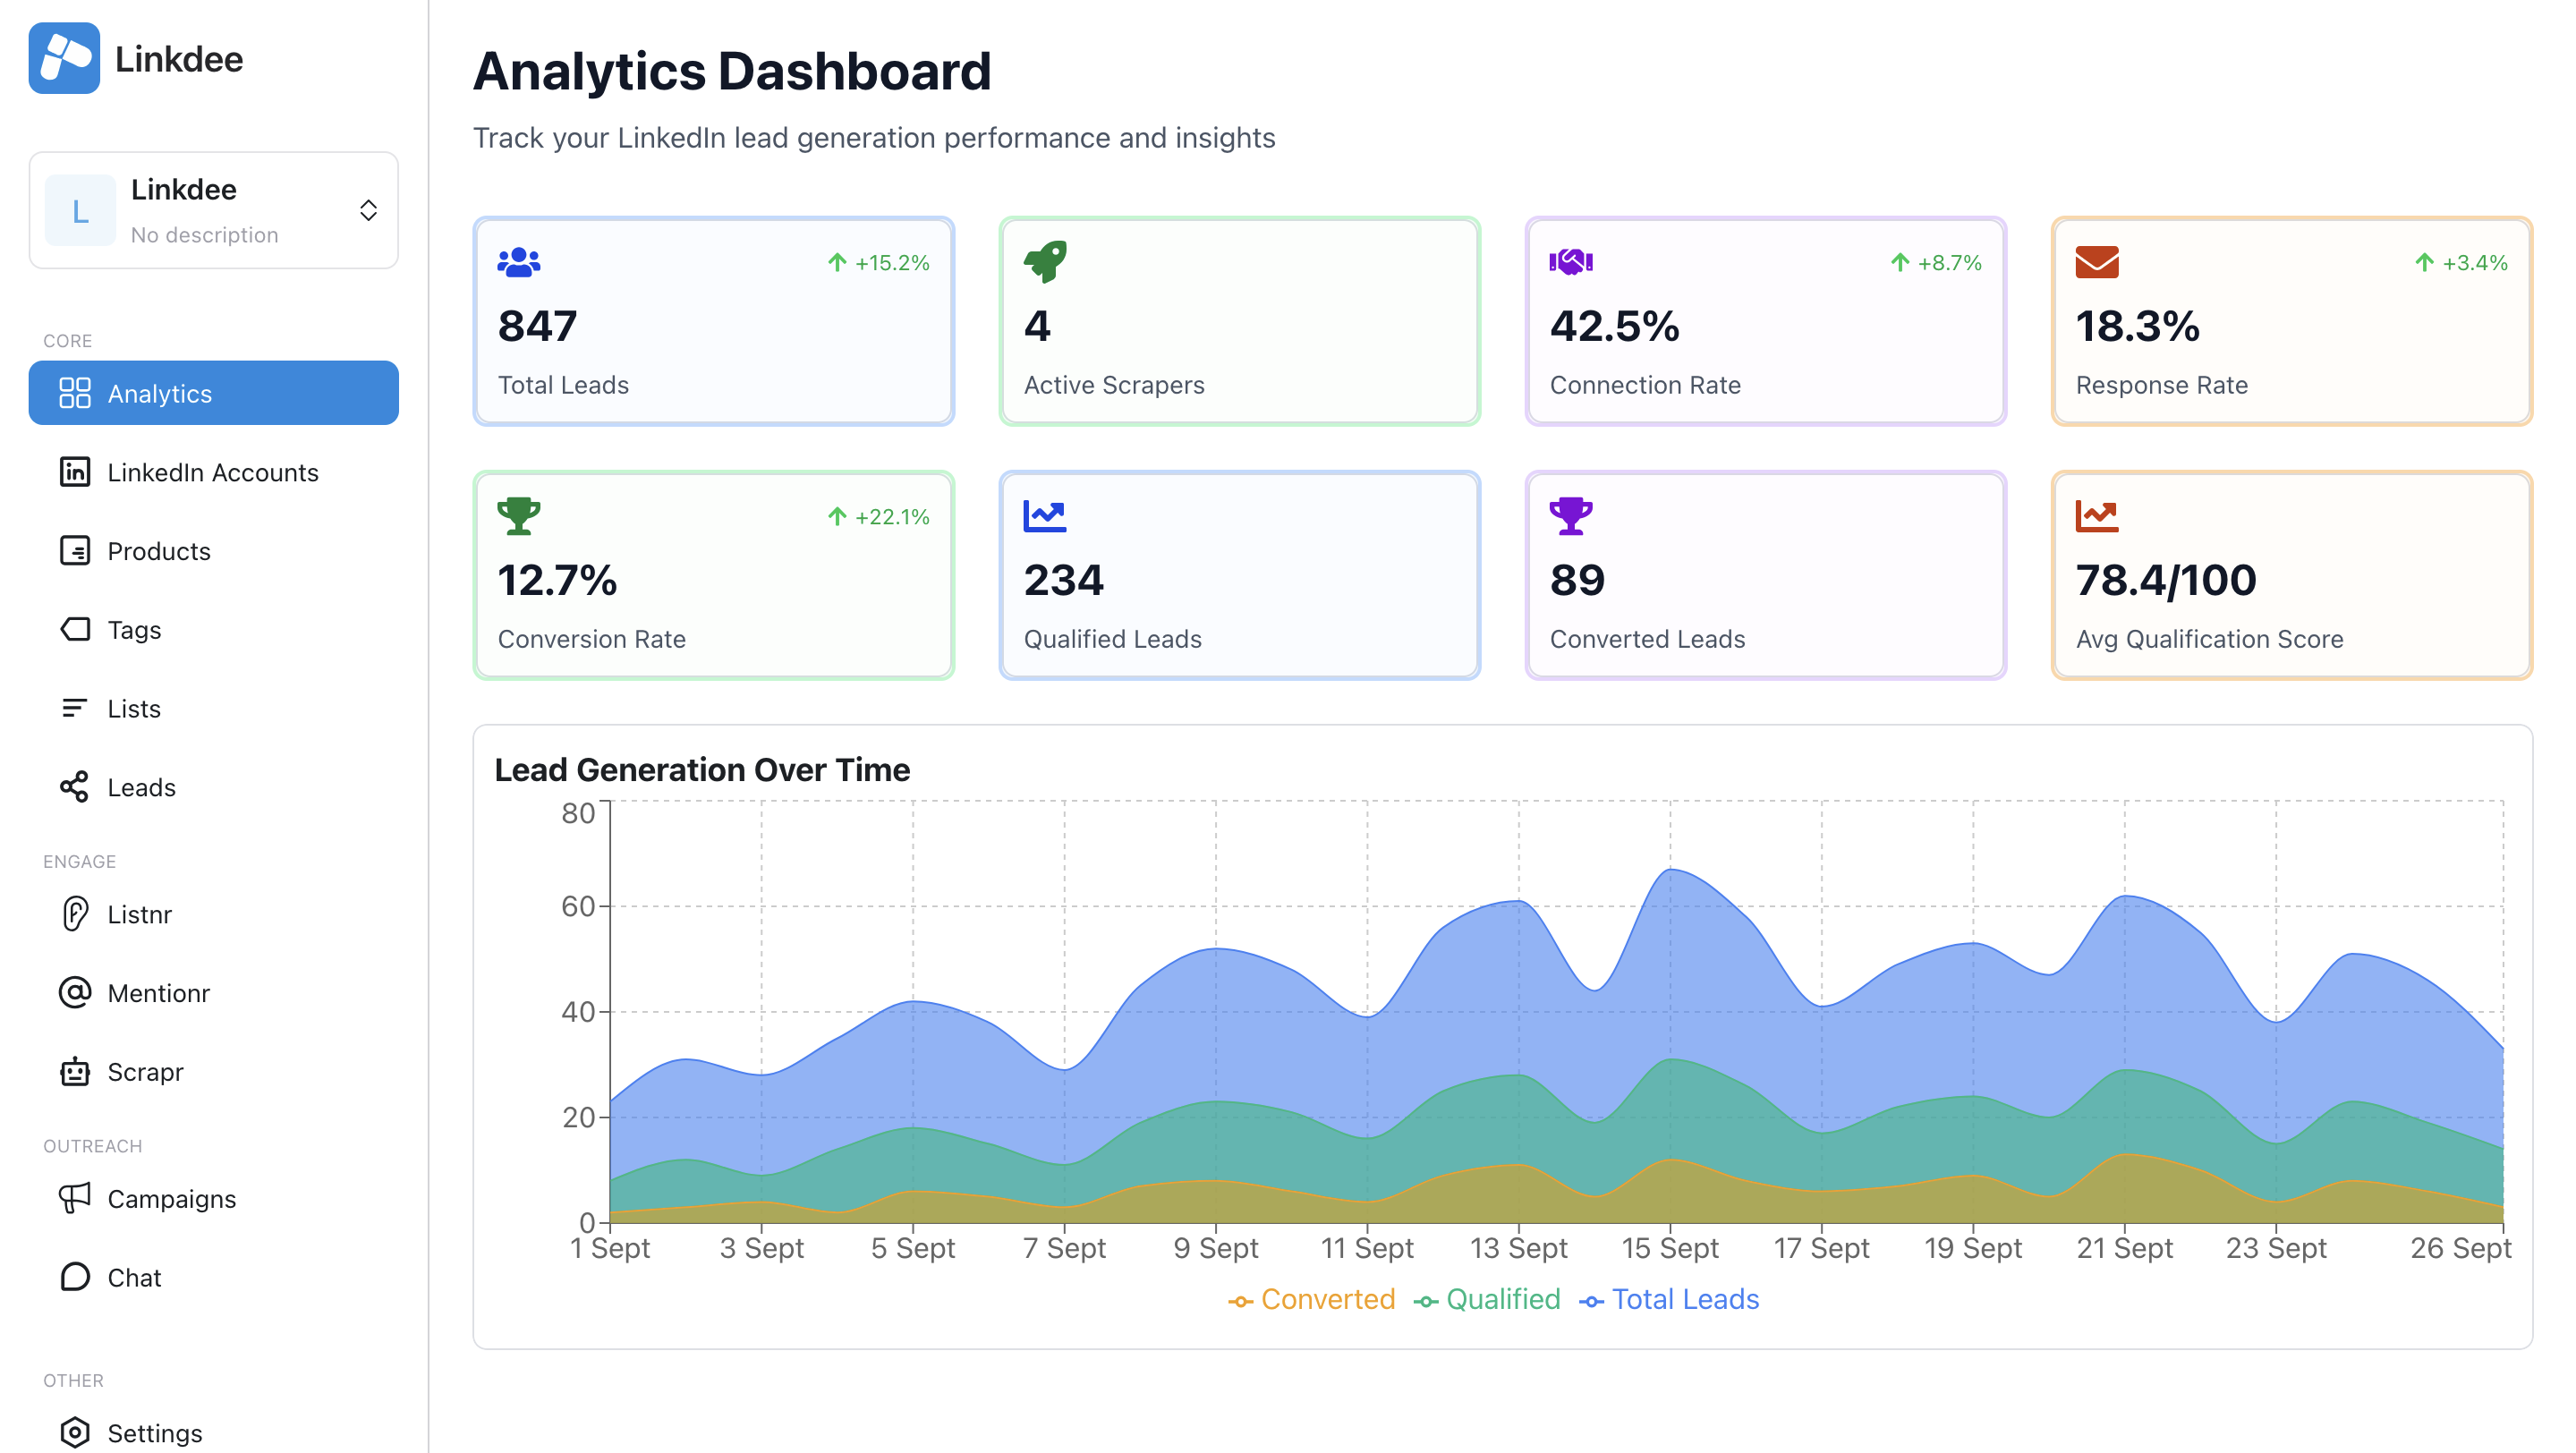Open the Mentionr at-sign tool
This screenshot has width=2576, height=1453.
(x=75, y=992)
